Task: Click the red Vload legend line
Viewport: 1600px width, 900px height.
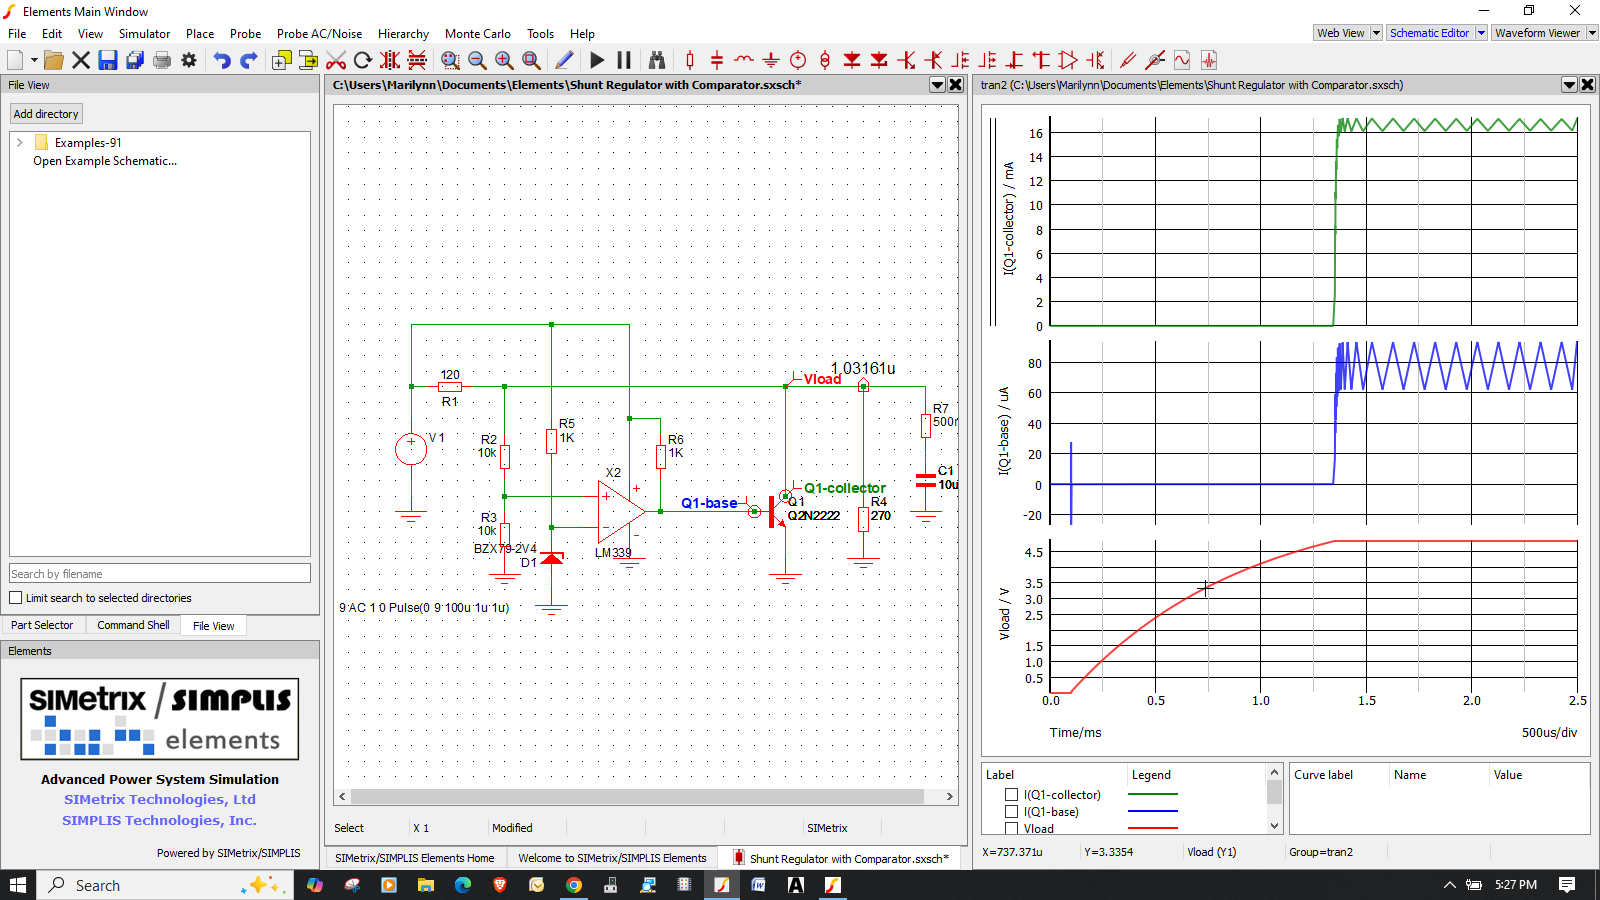Action: point(1152,828)
